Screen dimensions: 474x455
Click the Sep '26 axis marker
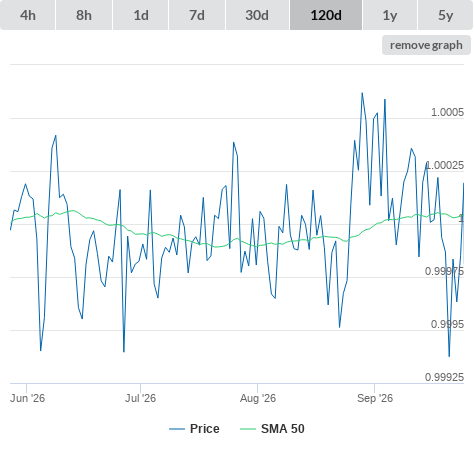[x=375, y=398]
